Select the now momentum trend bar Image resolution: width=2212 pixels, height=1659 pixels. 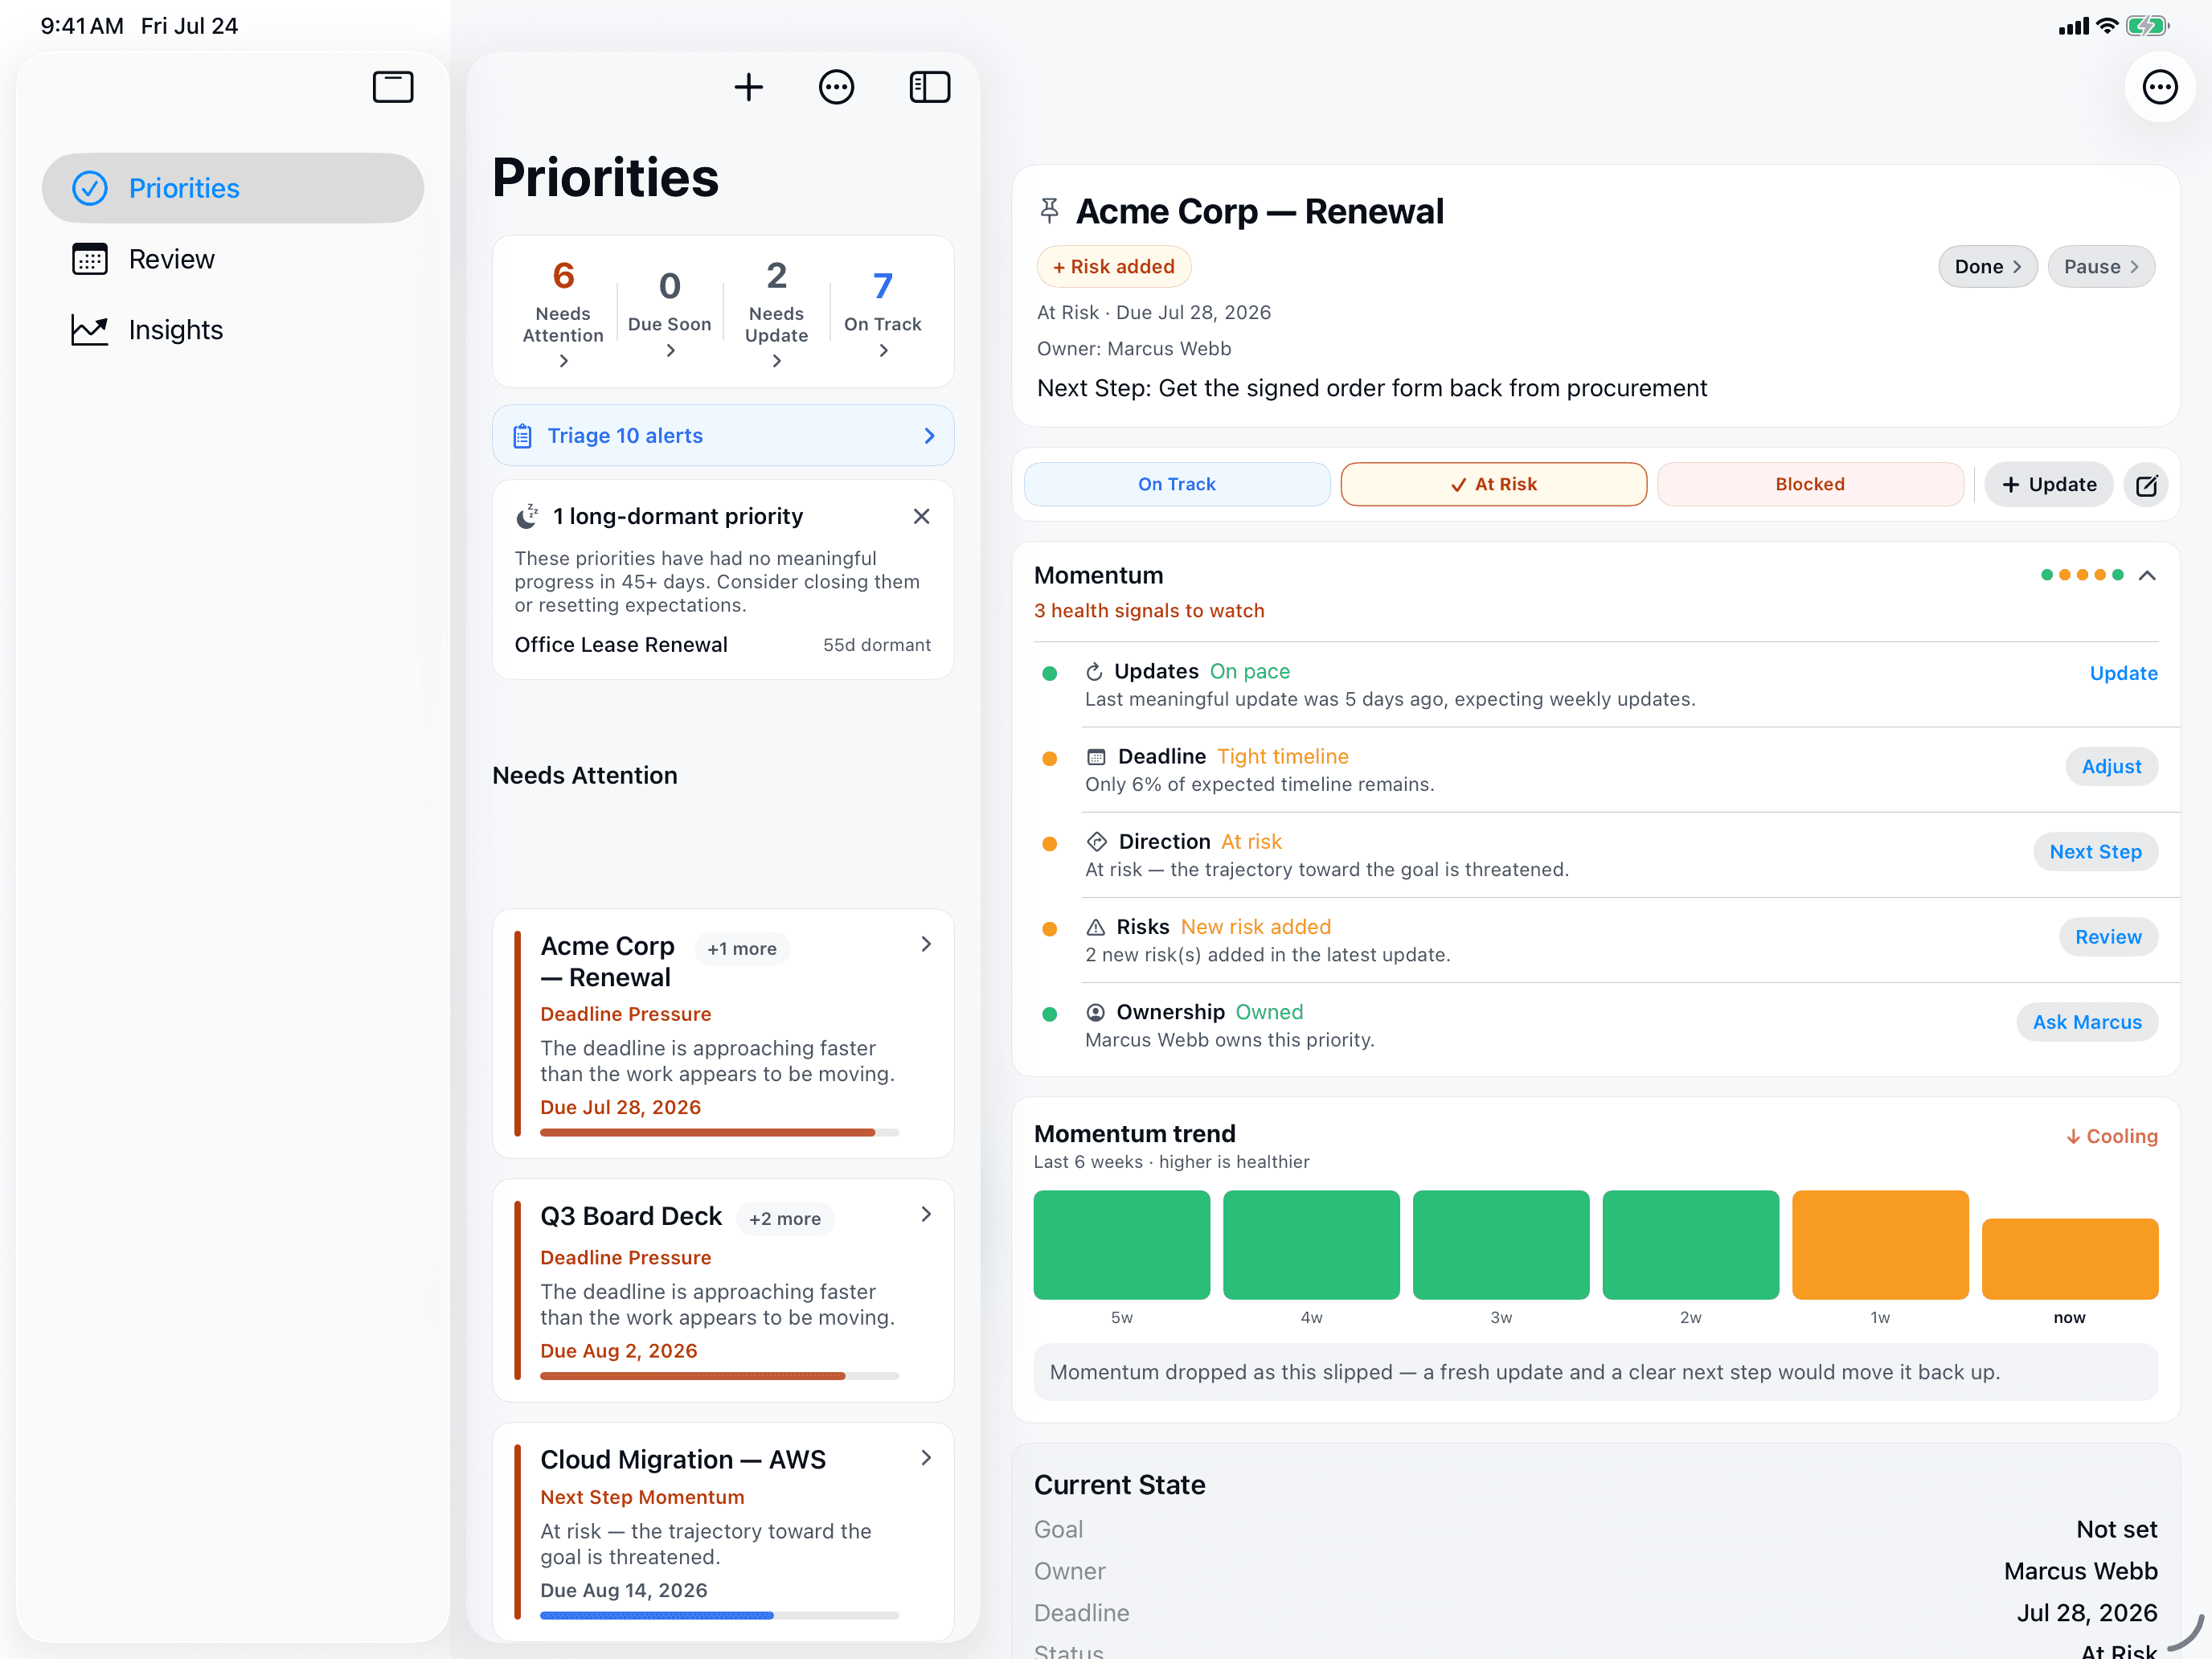pyautogui.click(x=2069, y=1259)
